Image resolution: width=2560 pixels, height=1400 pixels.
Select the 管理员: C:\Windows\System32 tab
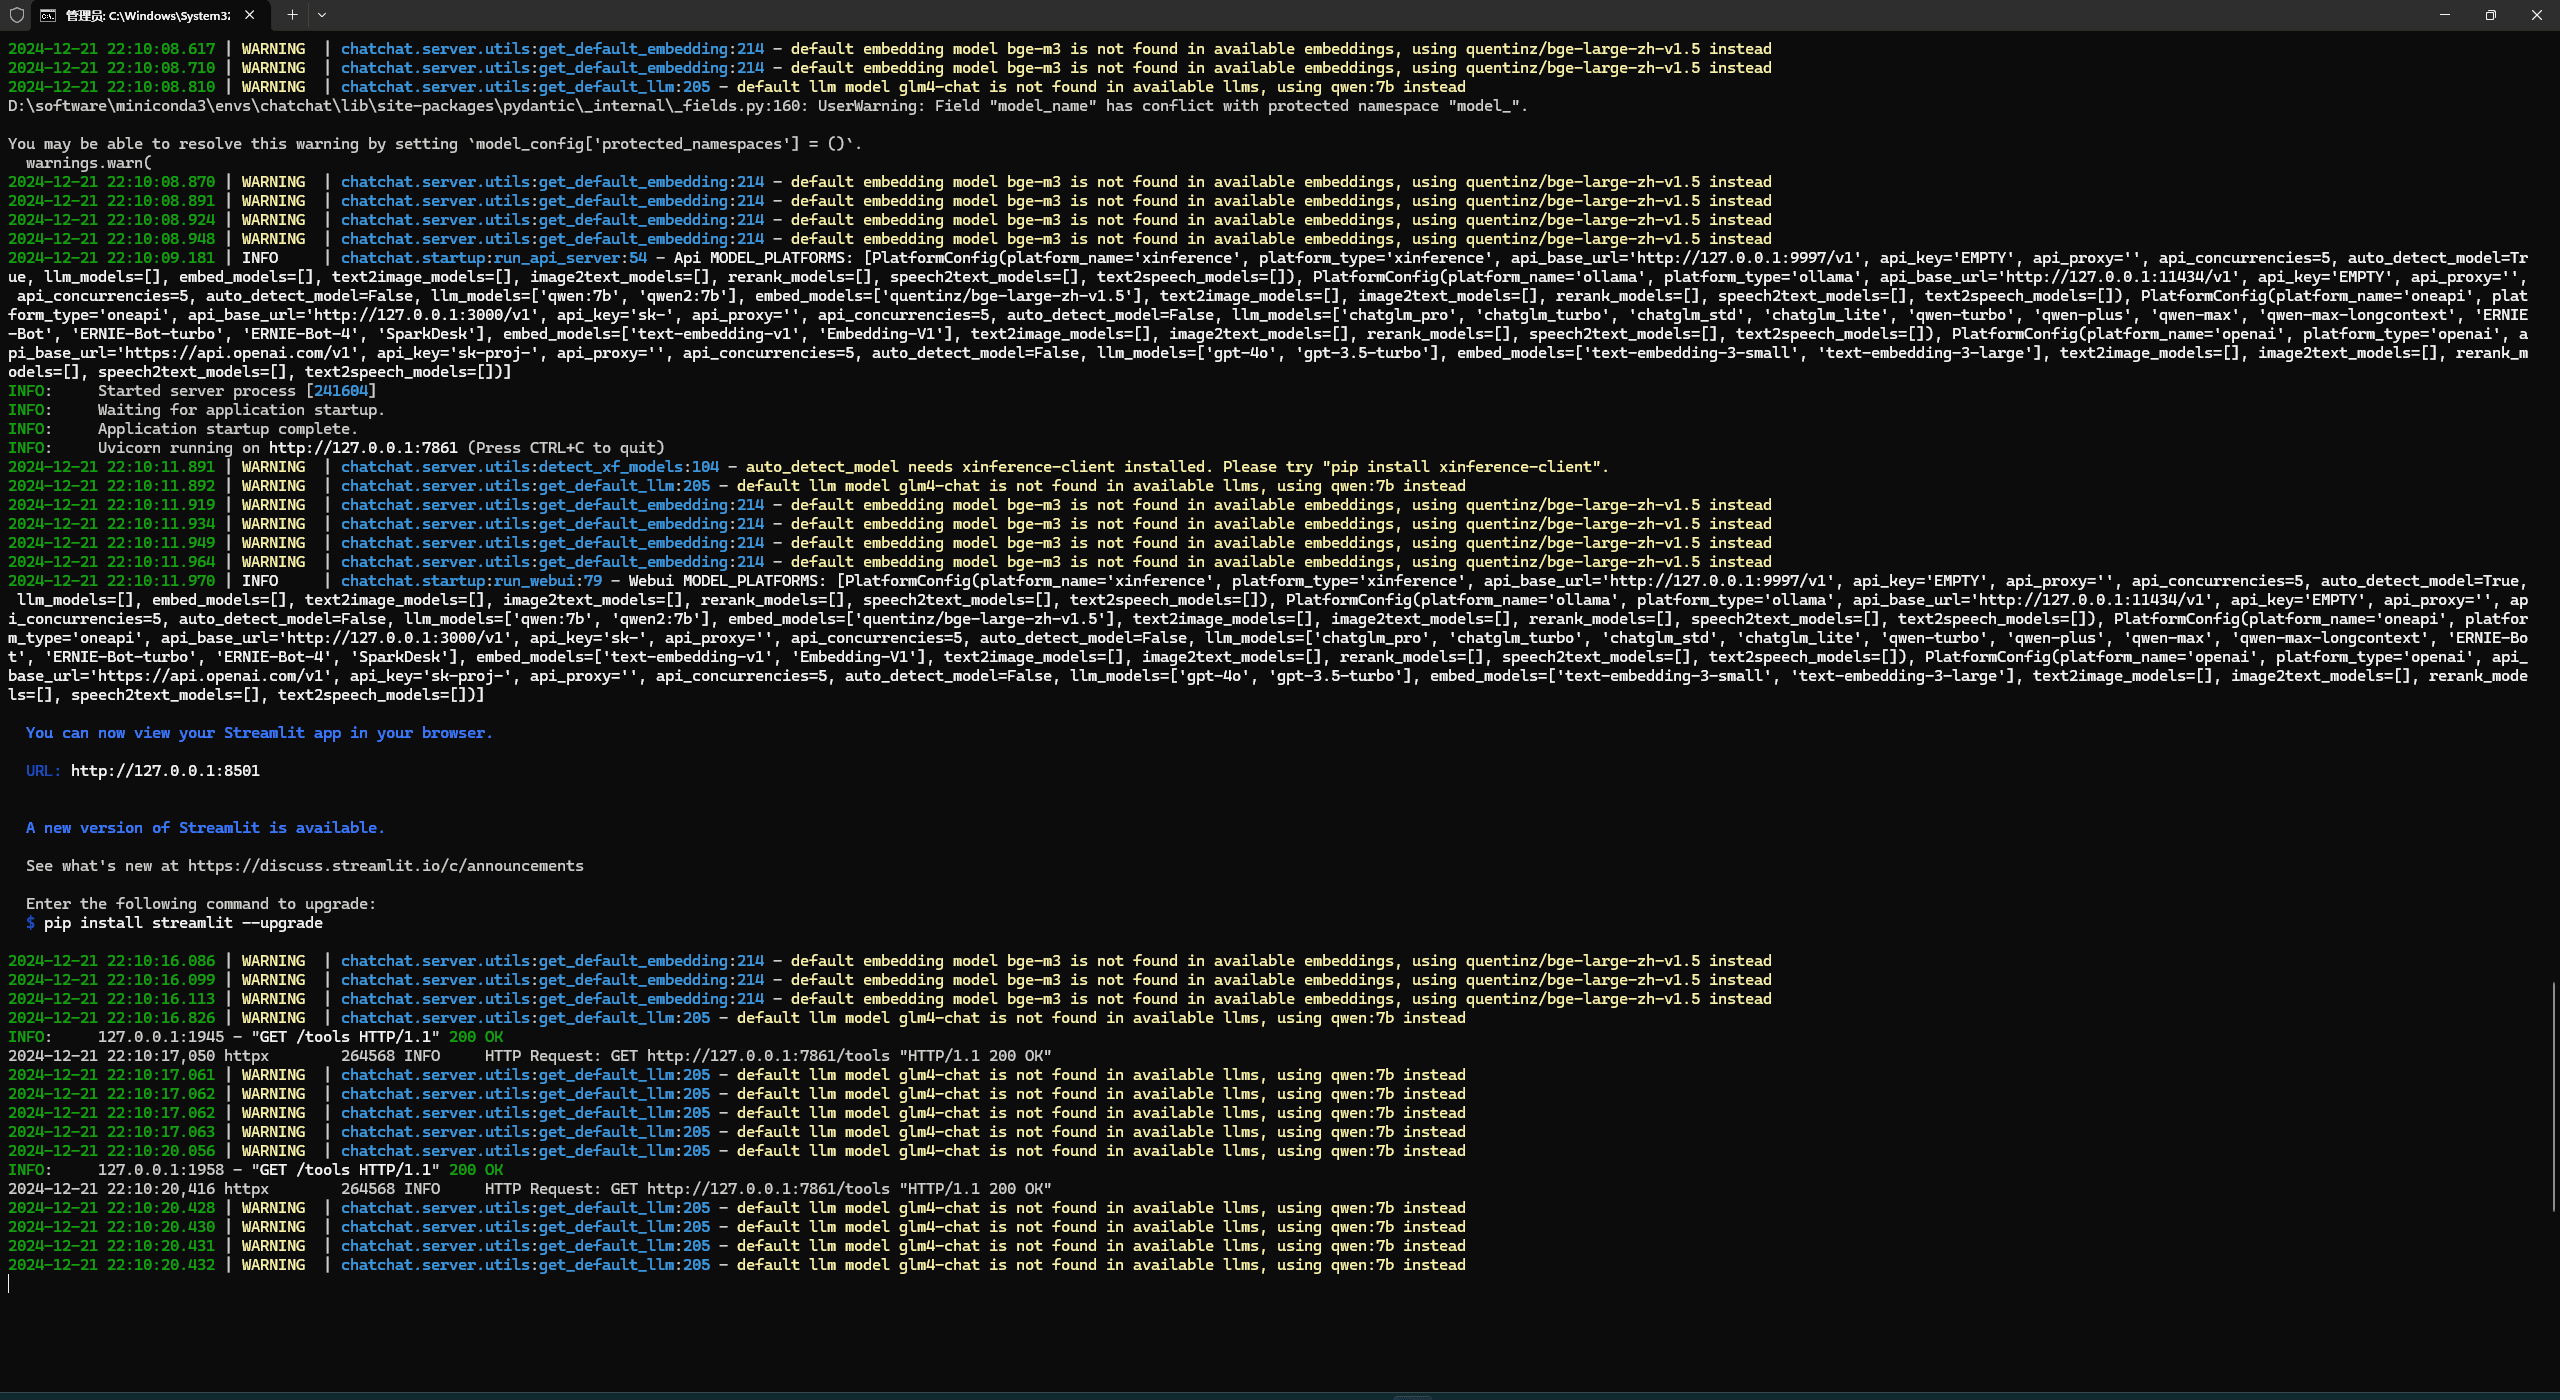coord(148,15)
